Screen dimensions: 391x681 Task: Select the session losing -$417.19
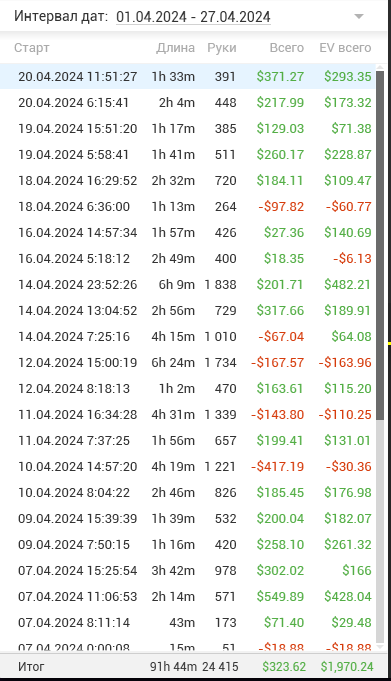[x=187, y=466]
